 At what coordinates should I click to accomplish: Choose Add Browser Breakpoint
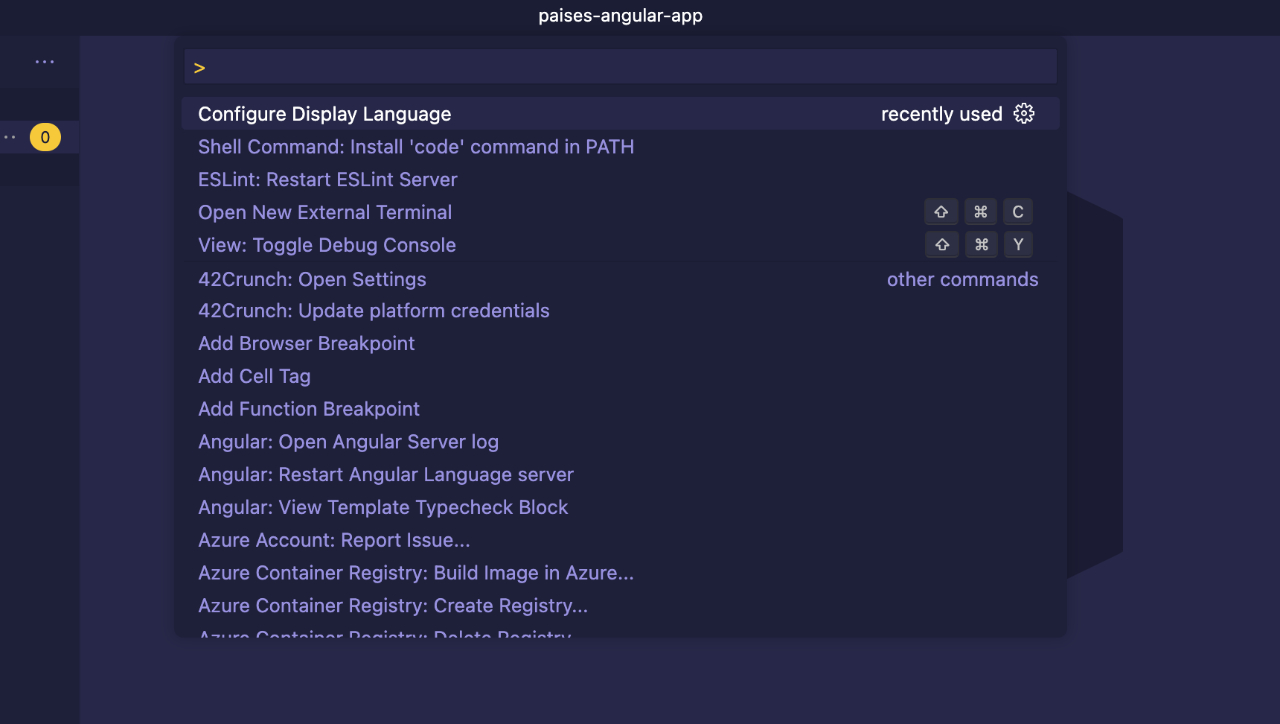pos(620,343)
